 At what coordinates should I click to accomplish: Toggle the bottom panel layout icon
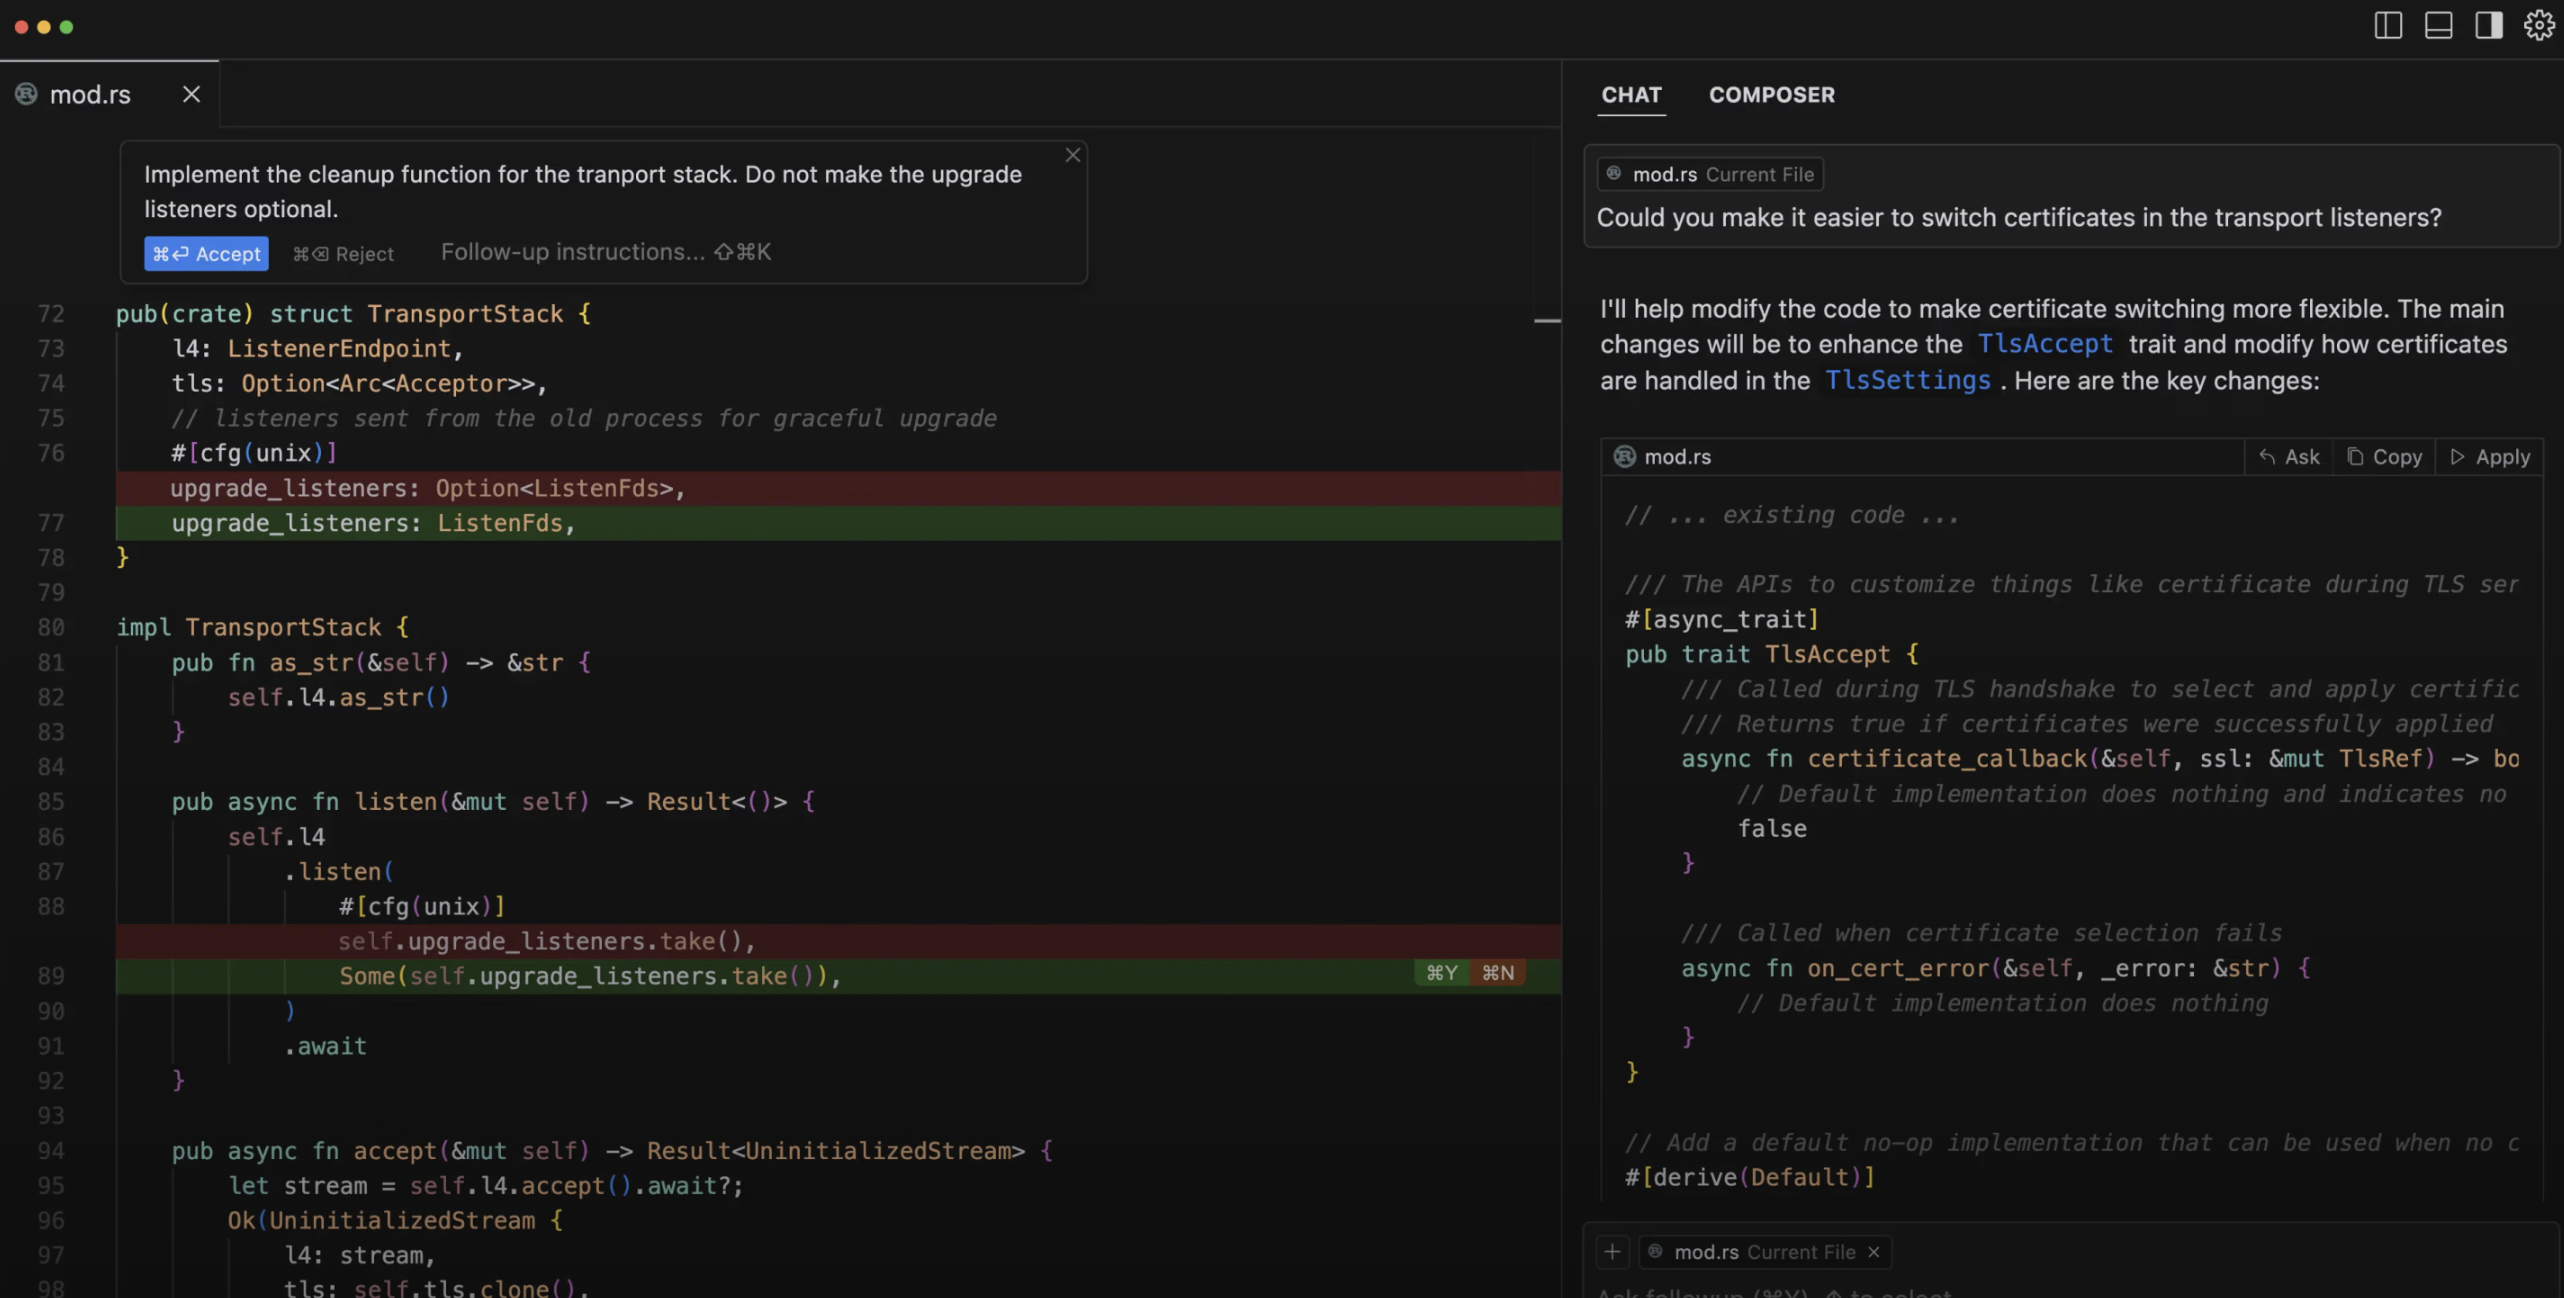pos(2438,26)
